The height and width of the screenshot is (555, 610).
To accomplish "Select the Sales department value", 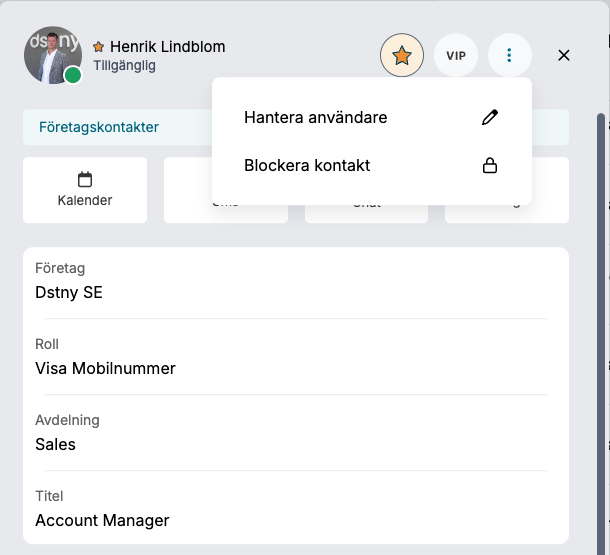I will pyautogui.click(x=55, y=444).
